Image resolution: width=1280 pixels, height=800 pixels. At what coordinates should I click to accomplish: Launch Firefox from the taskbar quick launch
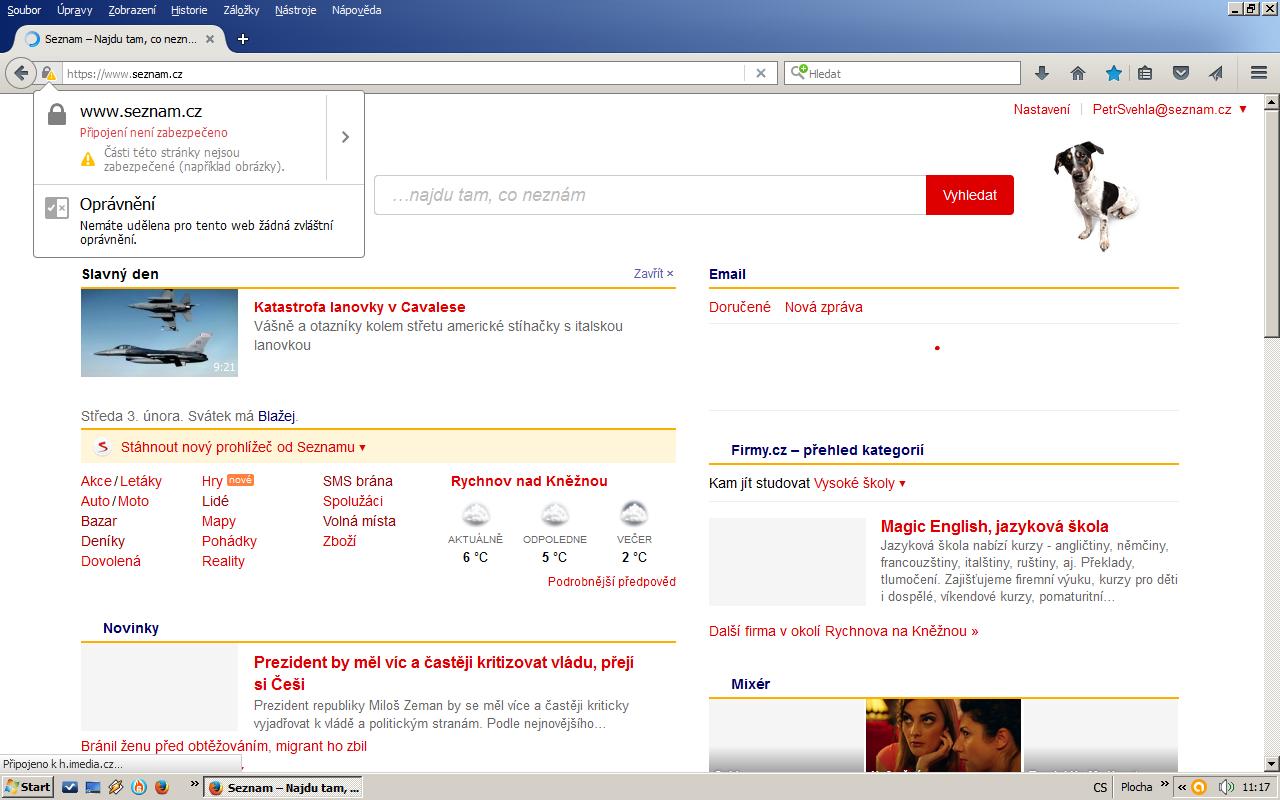[161, 787]
